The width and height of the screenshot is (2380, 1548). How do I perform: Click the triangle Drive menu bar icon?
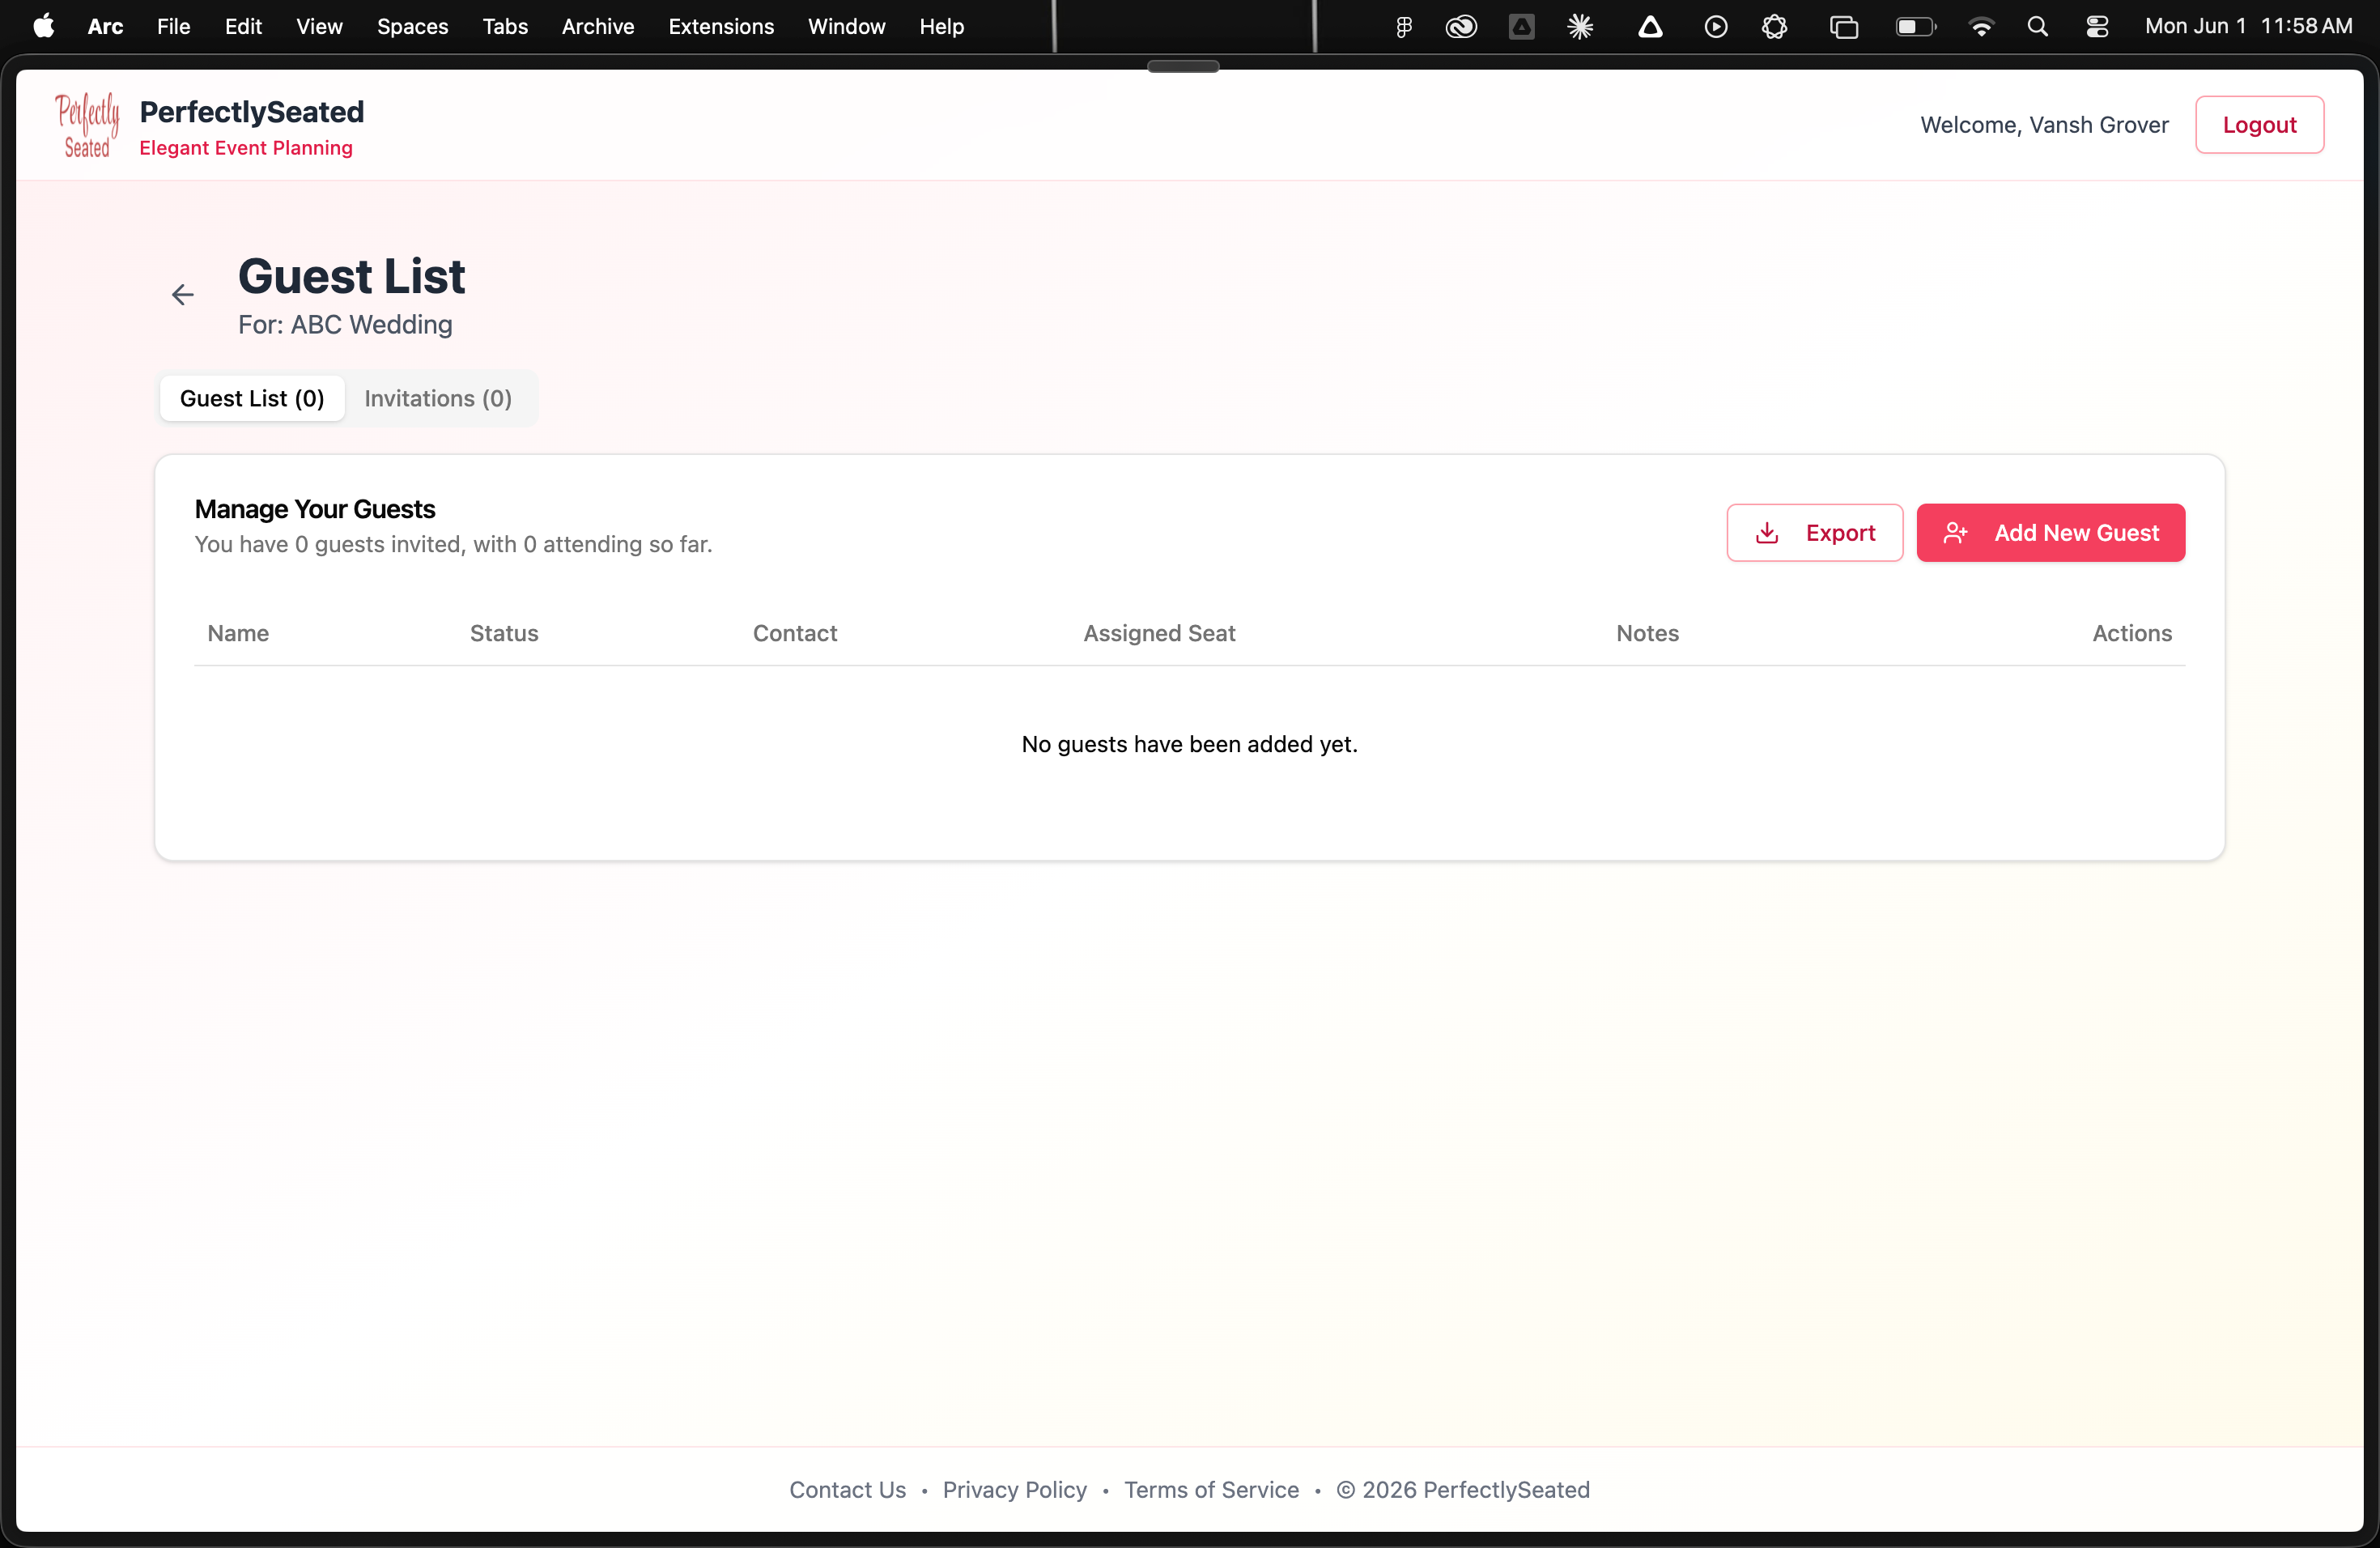(x=1650, y=27)
